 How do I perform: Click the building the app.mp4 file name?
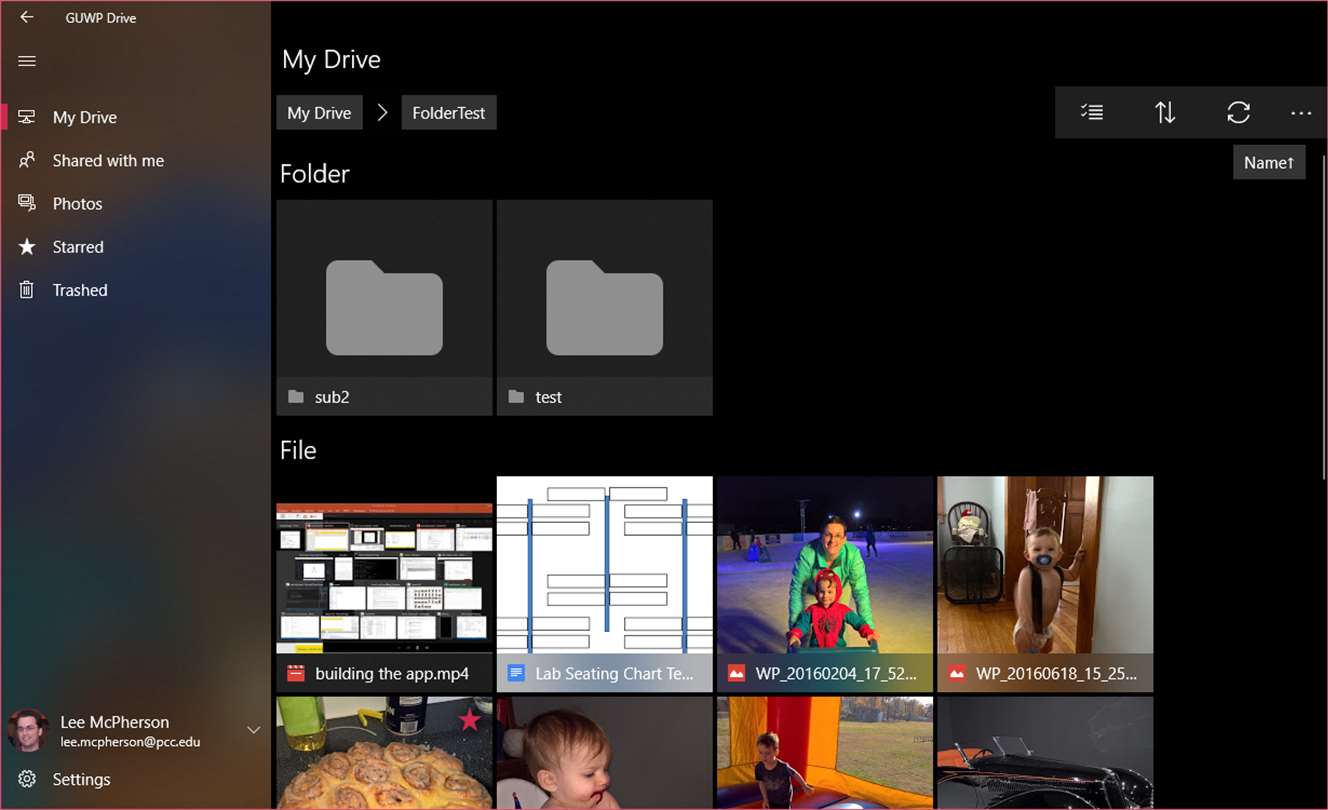click(x=392, y=674)
